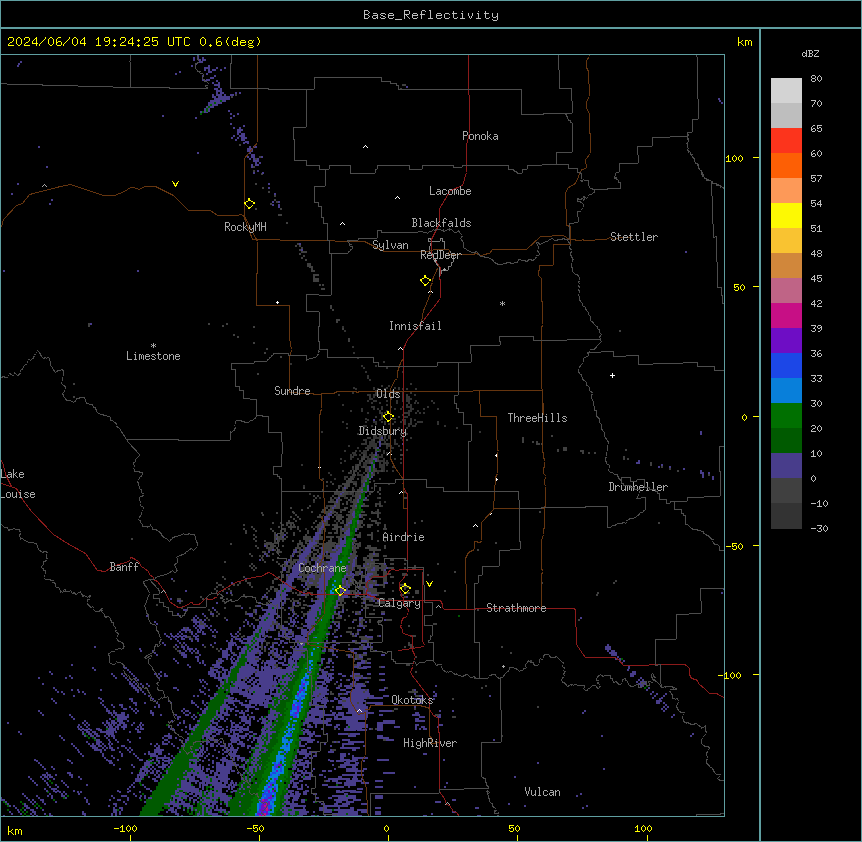The image size is (862, 842).
Task: Click the ThreeHills map label
Action: 537,418
